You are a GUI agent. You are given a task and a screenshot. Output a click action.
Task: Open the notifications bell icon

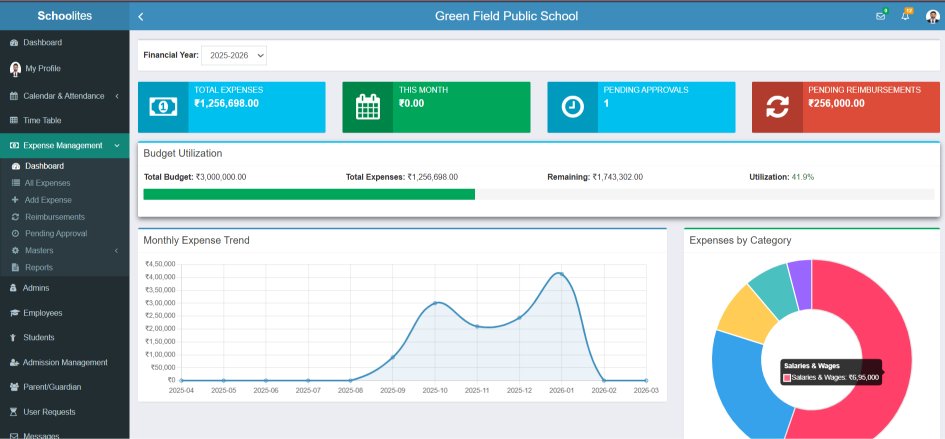[x=905, y=16]
